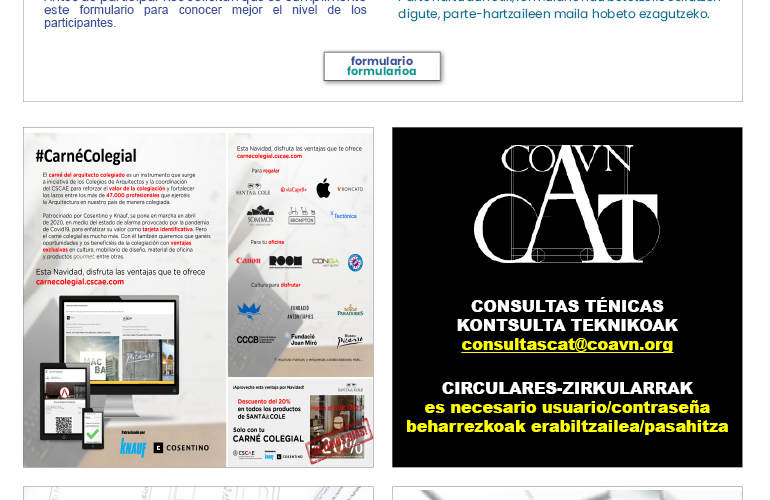Select the Conga Network logo
This screenshot has width=770, height=500.
point(326,262)
